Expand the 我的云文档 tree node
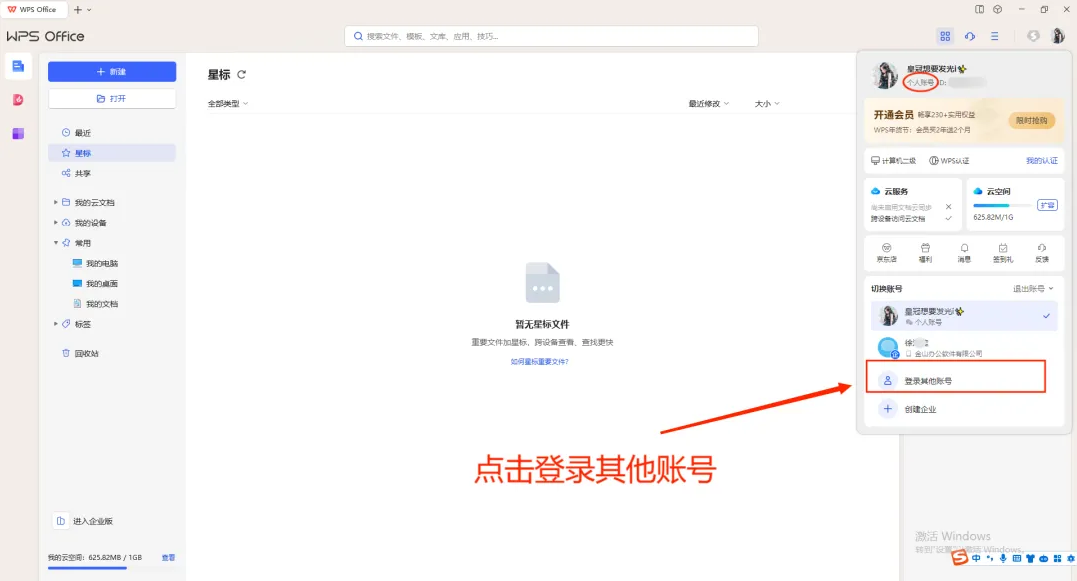1077x581 pixels. (56, 202)
